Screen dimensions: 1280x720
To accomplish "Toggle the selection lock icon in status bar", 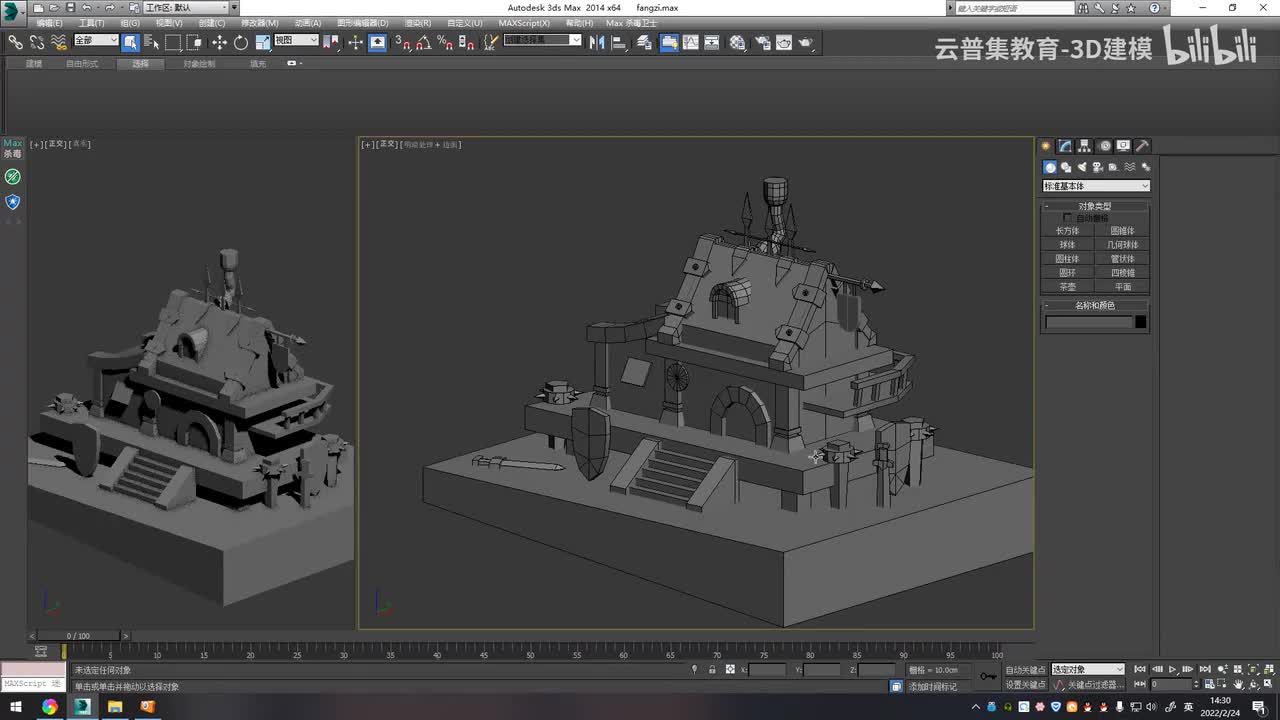I will coord(712,669).
